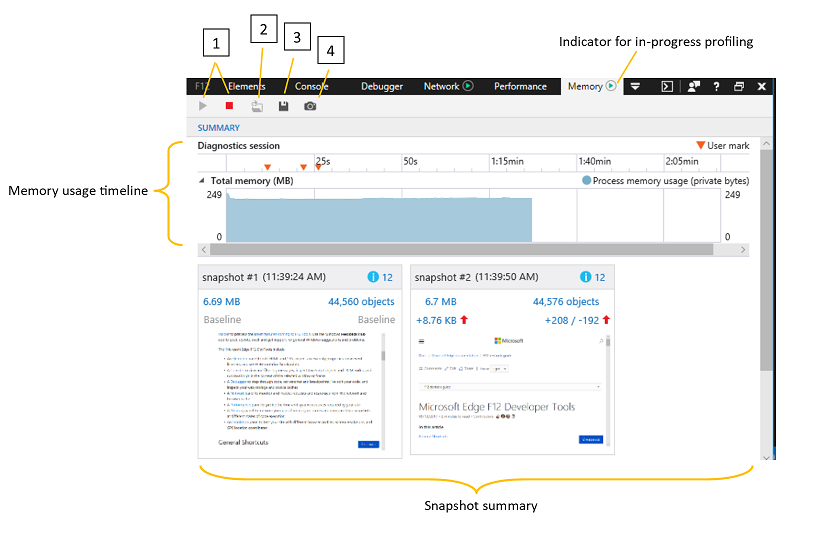
Task: Open the tab overflow dropdown arrow
Action: coord(635,86)
